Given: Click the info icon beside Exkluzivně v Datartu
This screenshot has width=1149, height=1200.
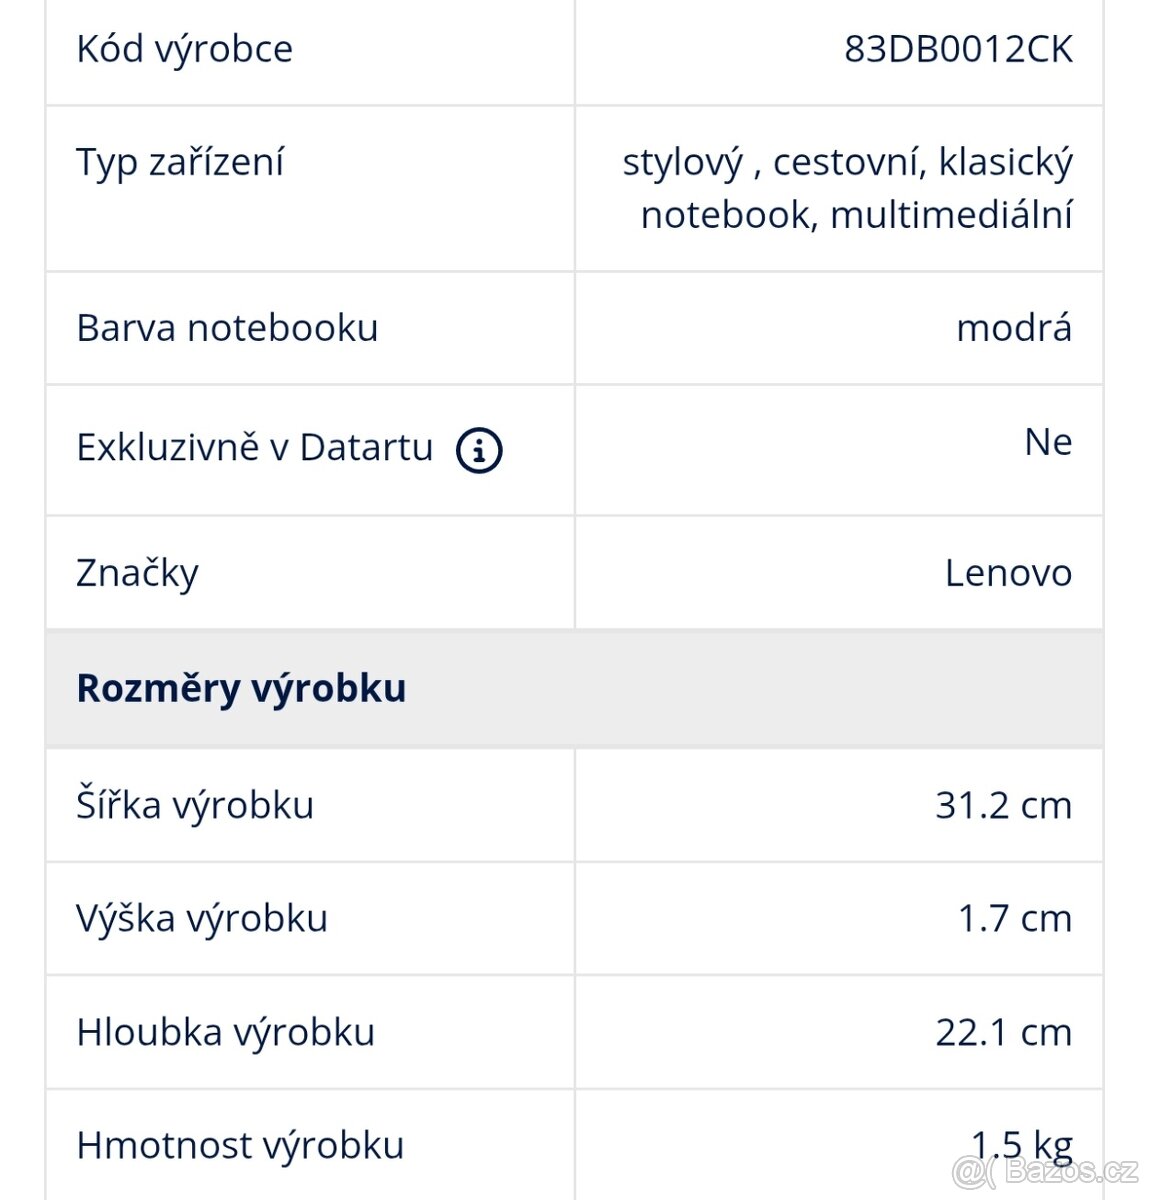Looking at the screenshot, I should pos(479,450).
